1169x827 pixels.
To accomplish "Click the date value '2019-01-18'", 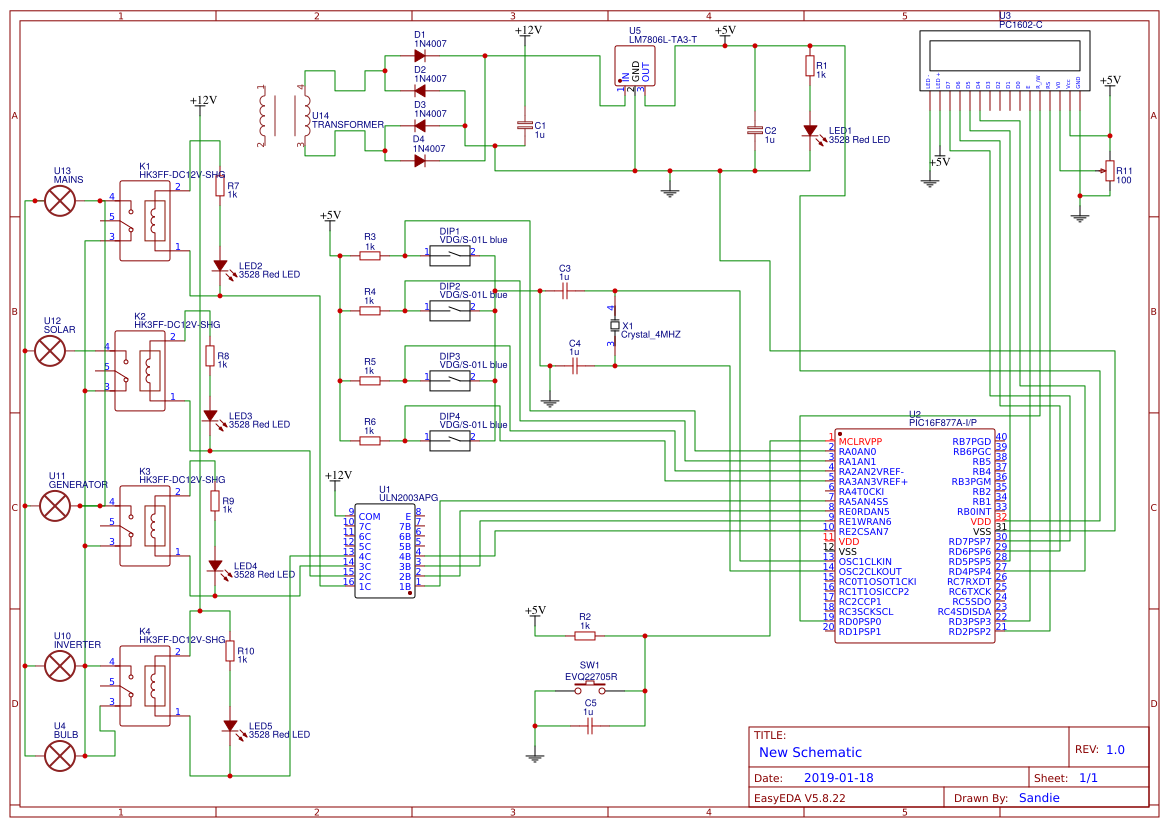I will click(x=838, y=778).
